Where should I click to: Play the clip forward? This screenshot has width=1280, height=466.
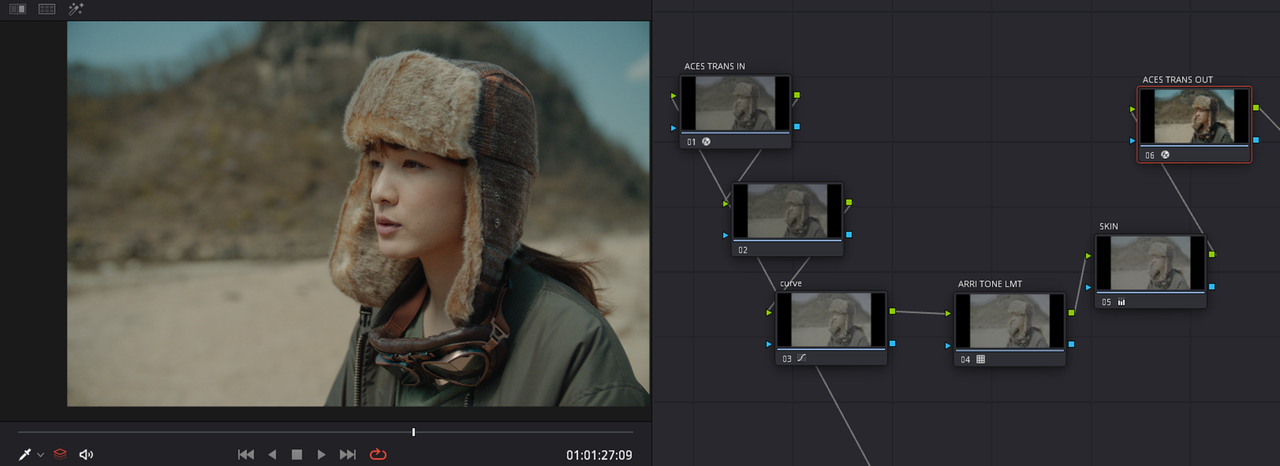pos(321,454)
